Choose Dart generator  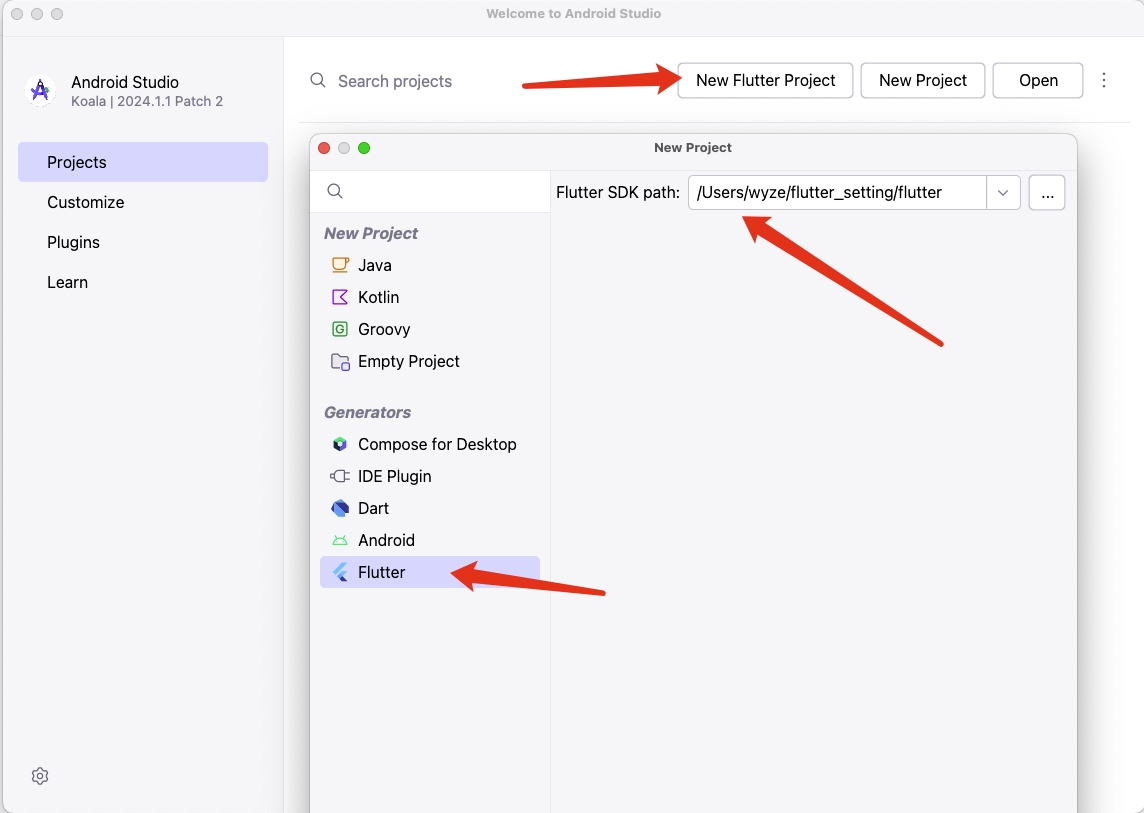pyautogui.click(x=430, y=508)
